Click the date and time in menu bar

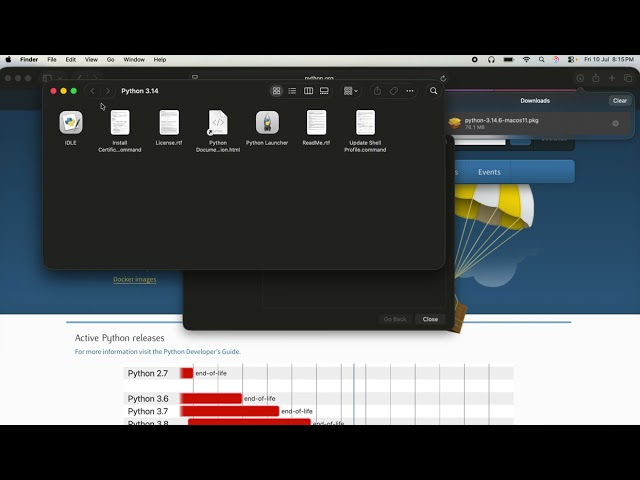[609, 60]
